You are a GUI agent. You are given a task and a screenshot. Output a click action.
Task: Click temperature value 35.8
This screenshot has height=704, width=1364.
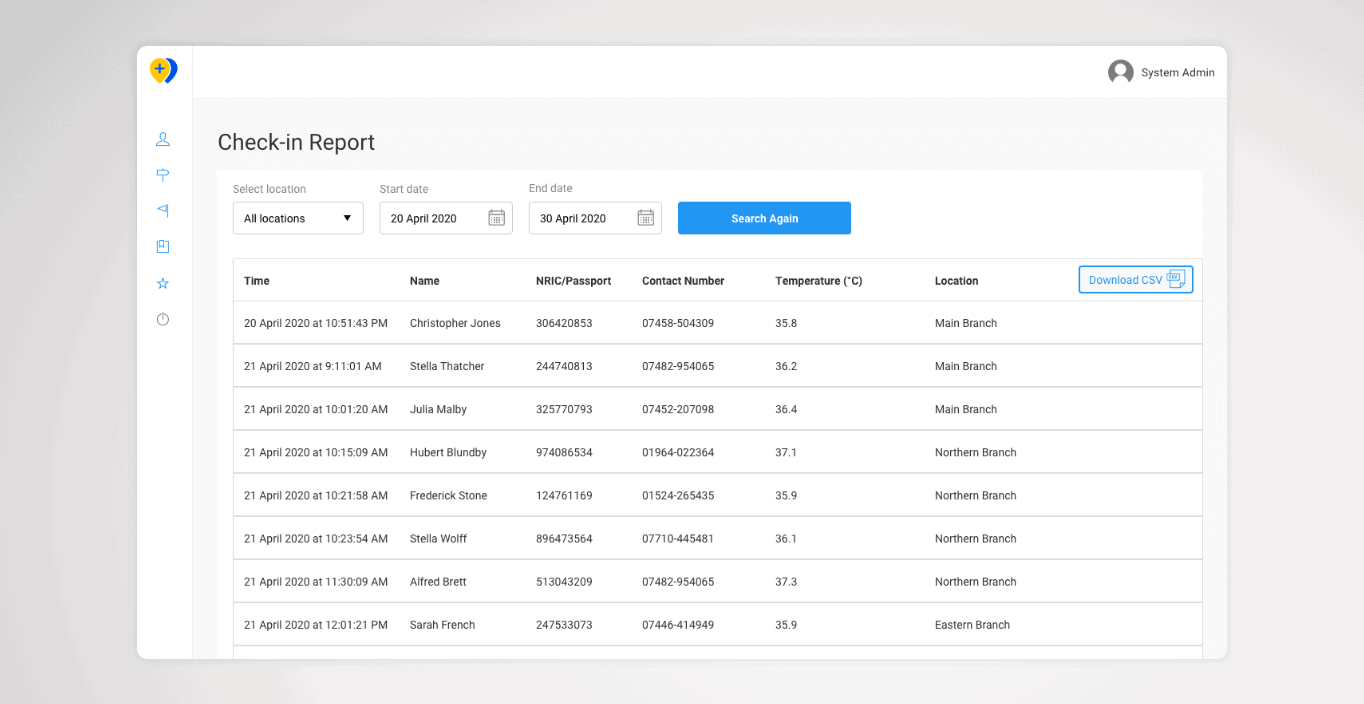point(786,323)
